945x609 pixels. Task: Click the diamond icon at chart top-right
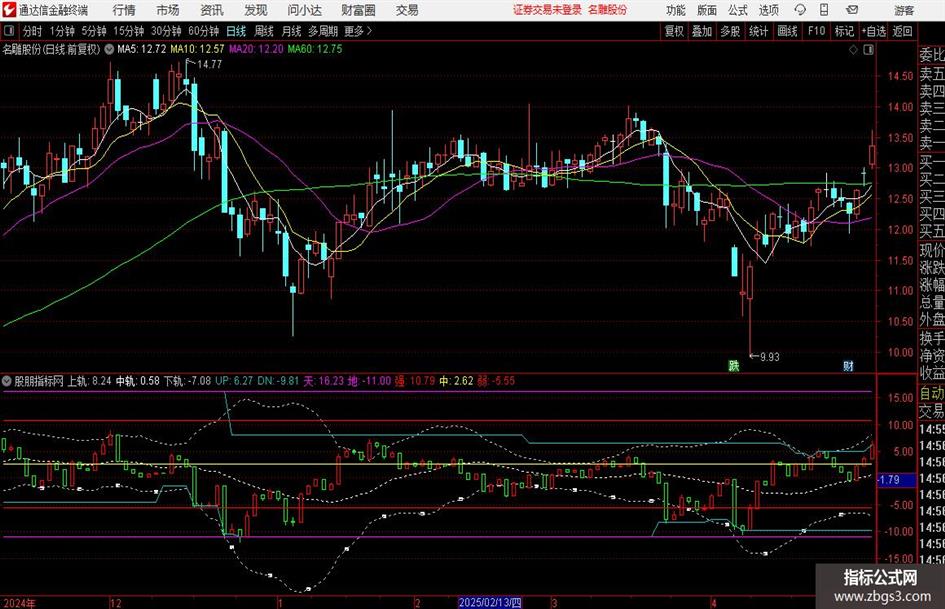pos(853,50)
